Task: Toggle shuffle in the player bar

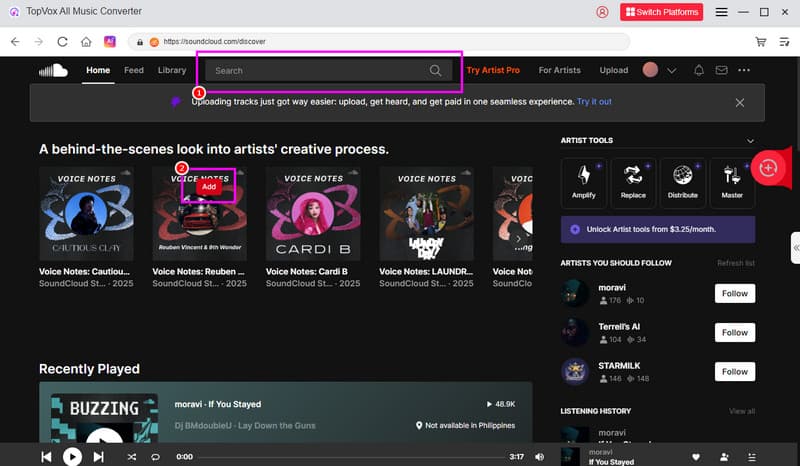Action: point(132,457)
